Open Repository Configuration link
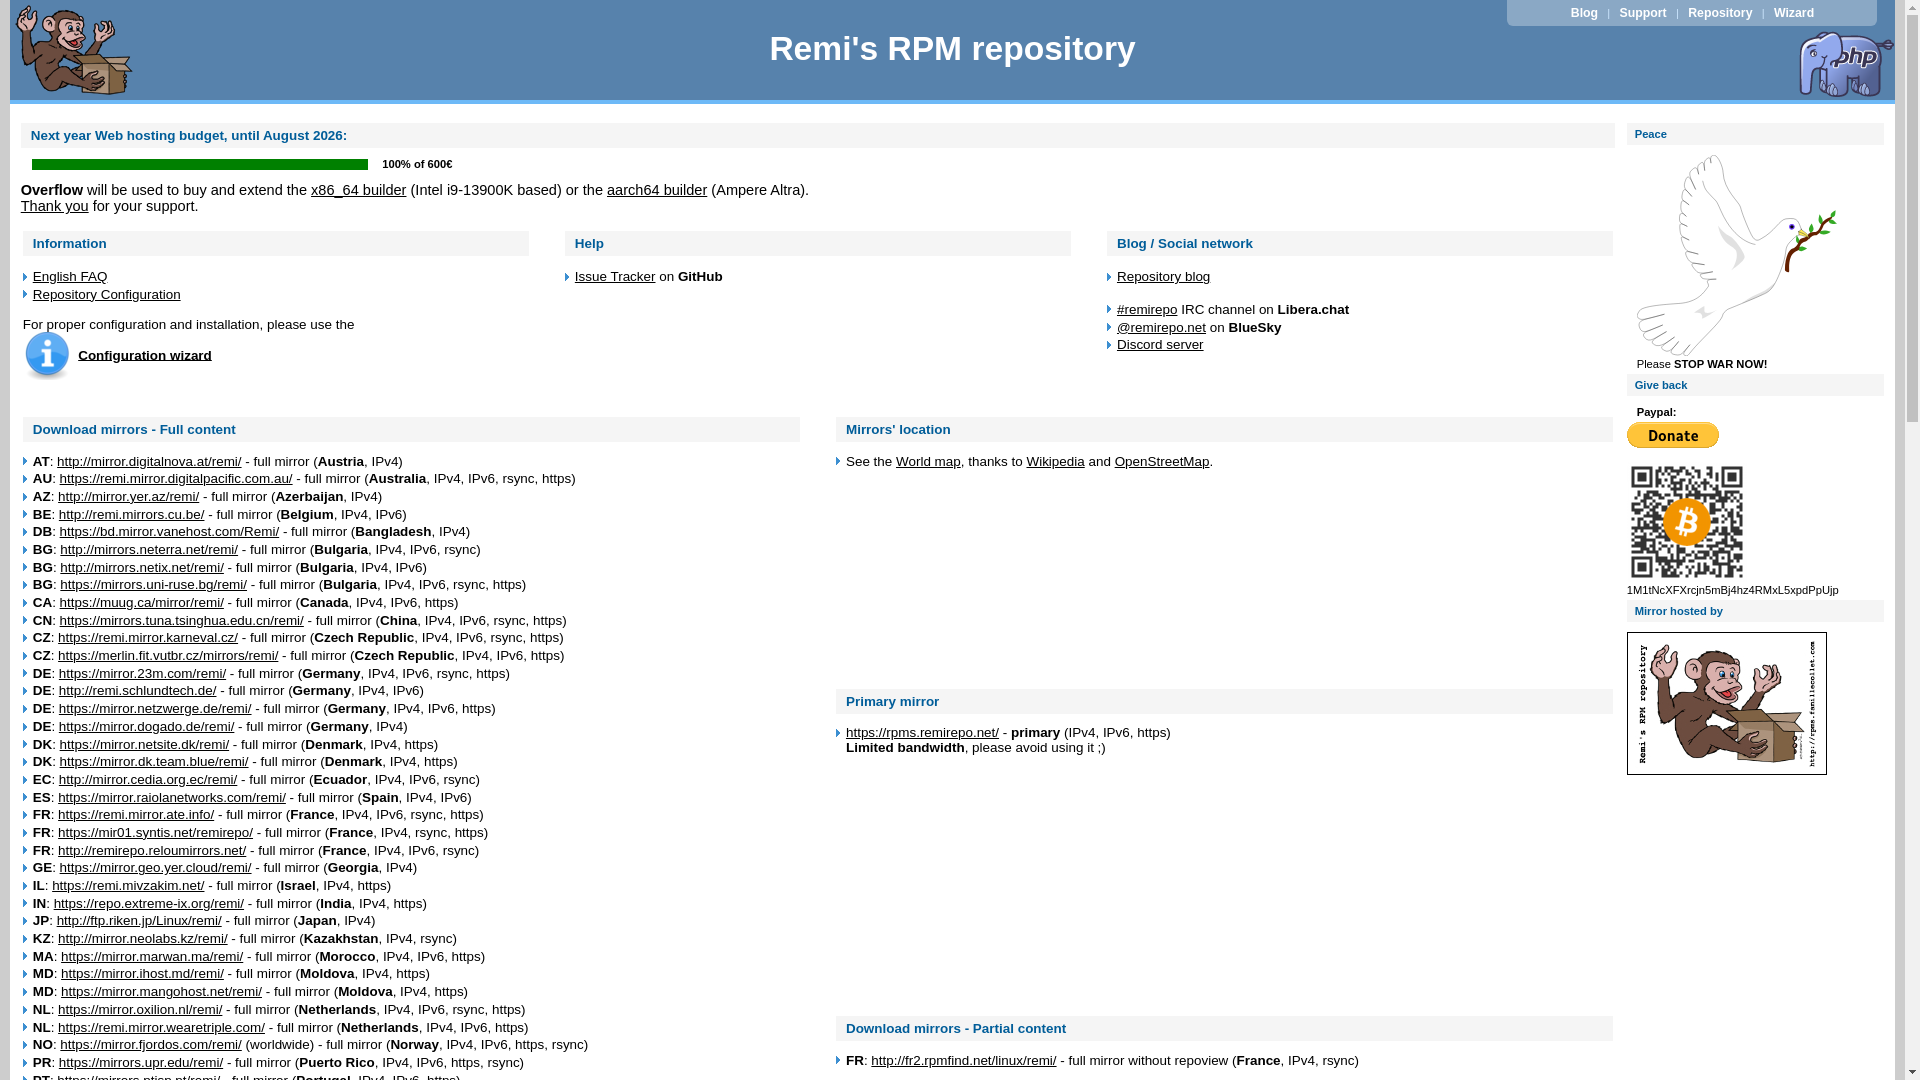Image resolution: width=1920 pixels, height=1080 pixels. click(107, 295)
